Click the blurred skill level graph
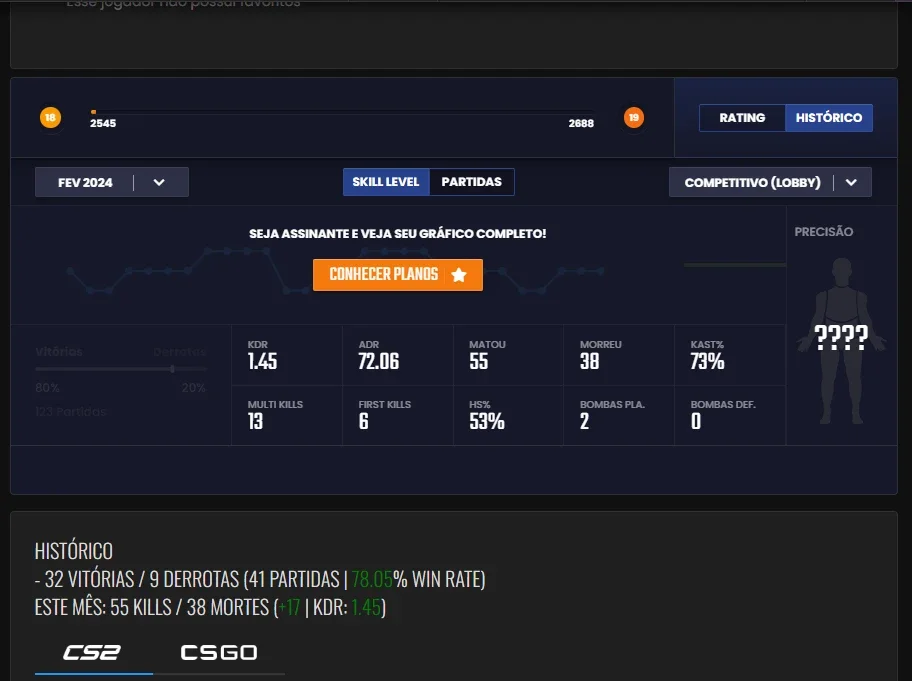 coord(336,270)
